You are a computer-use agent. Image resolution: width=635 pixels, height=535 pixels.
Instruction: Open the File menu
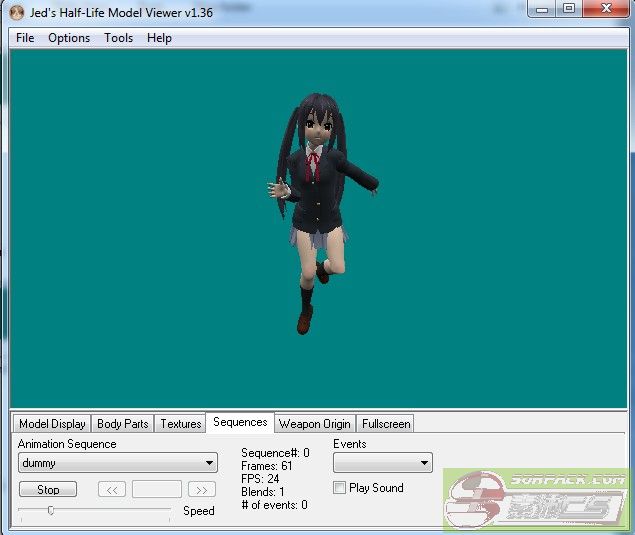coord(25,38)
